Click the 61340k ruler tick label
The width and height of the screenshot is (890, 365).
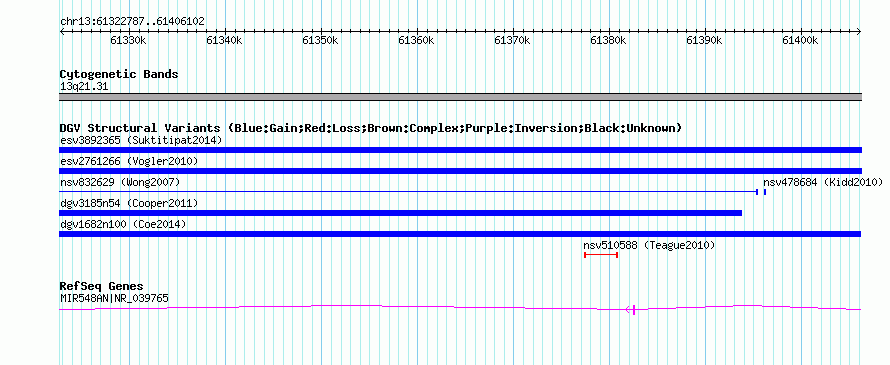(x=225, y=40)
